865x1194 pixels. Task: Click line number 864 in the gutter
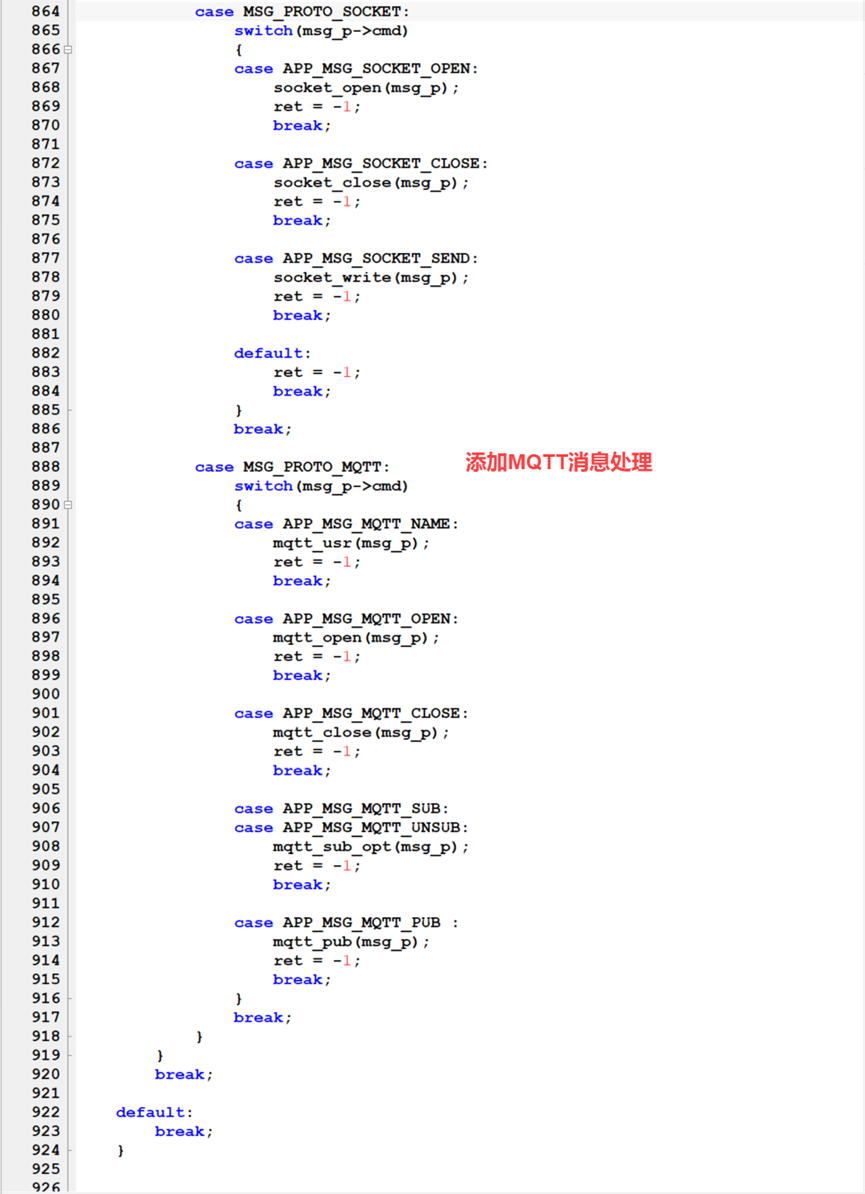(46, 11)
